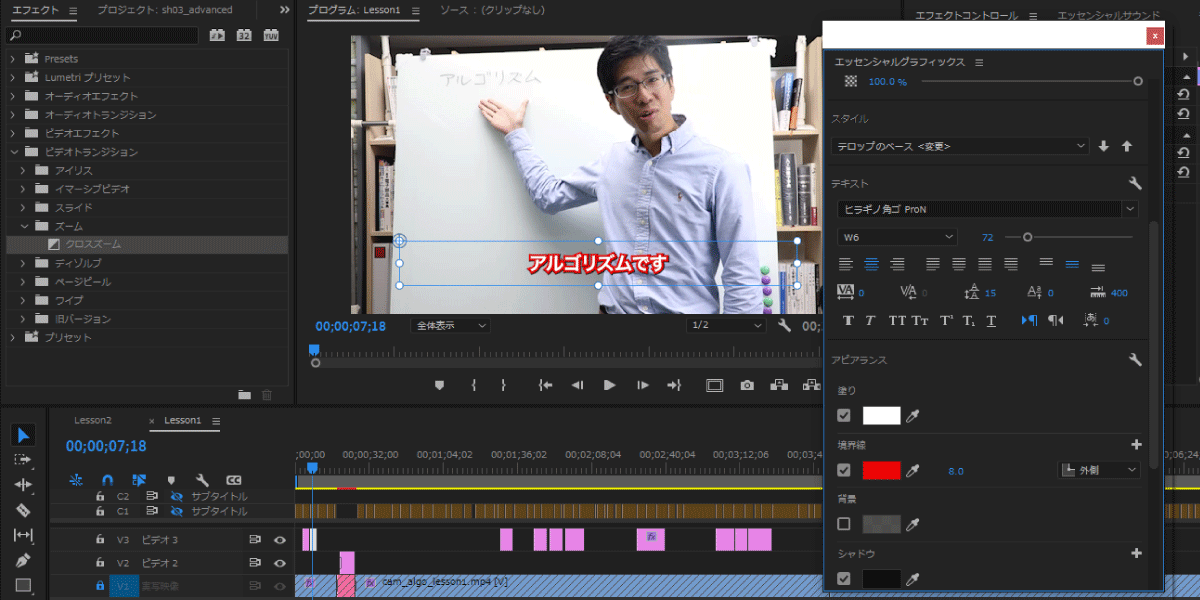Open timeline display settings wrench
This screenshot has width=1200, height=600.
[202, 480]
